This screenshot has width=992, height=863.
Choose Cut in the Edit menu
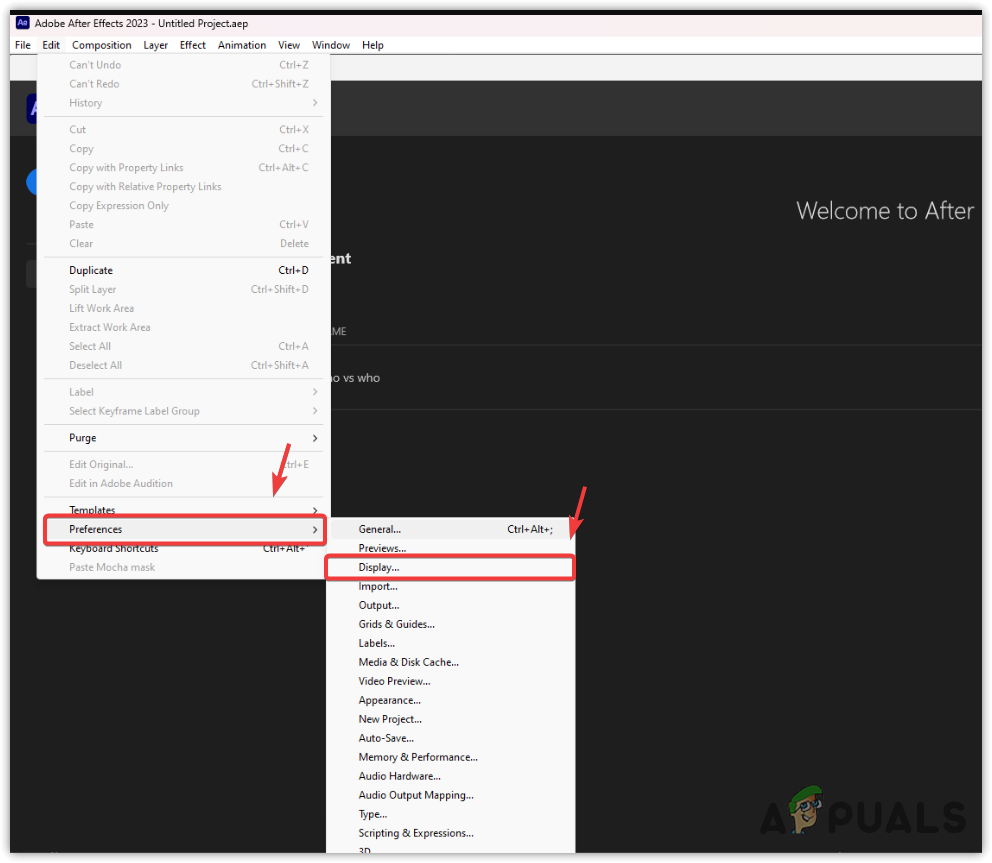183,129
